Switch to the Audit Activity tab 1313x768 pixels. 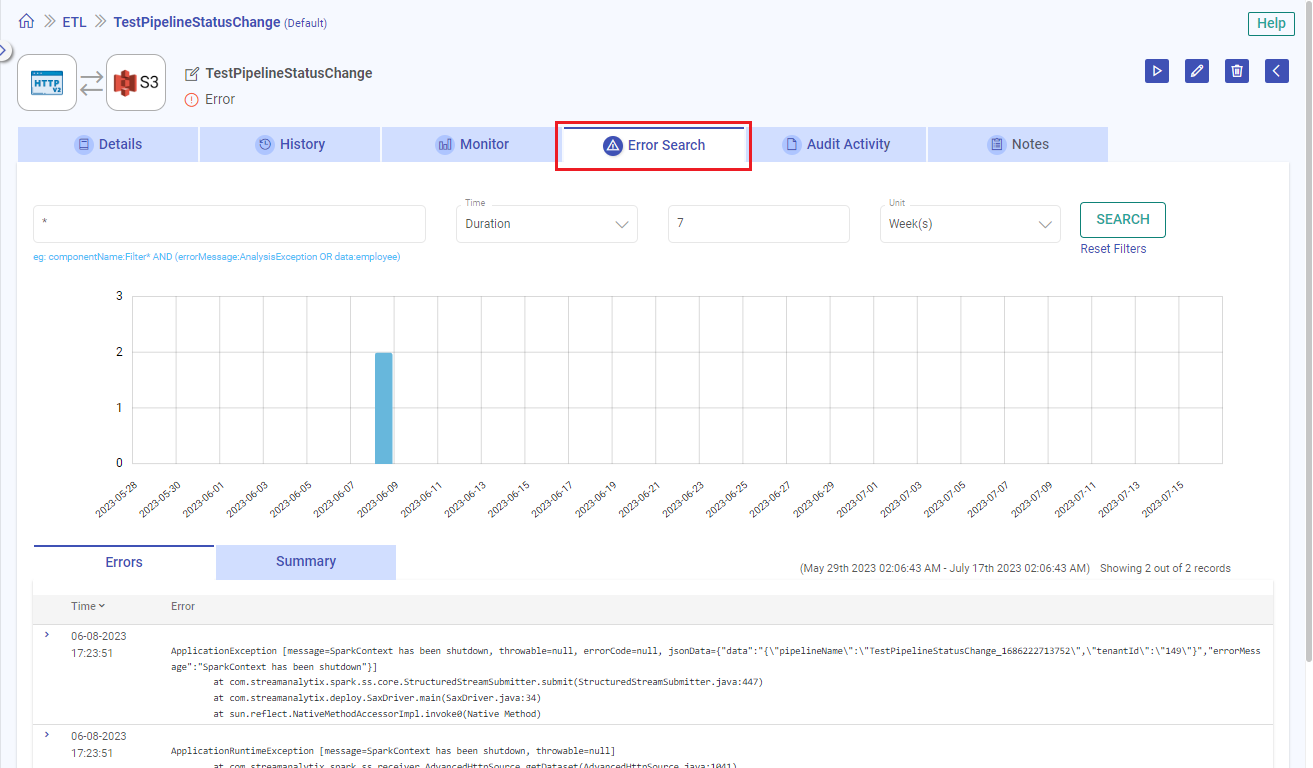point(837,144)
